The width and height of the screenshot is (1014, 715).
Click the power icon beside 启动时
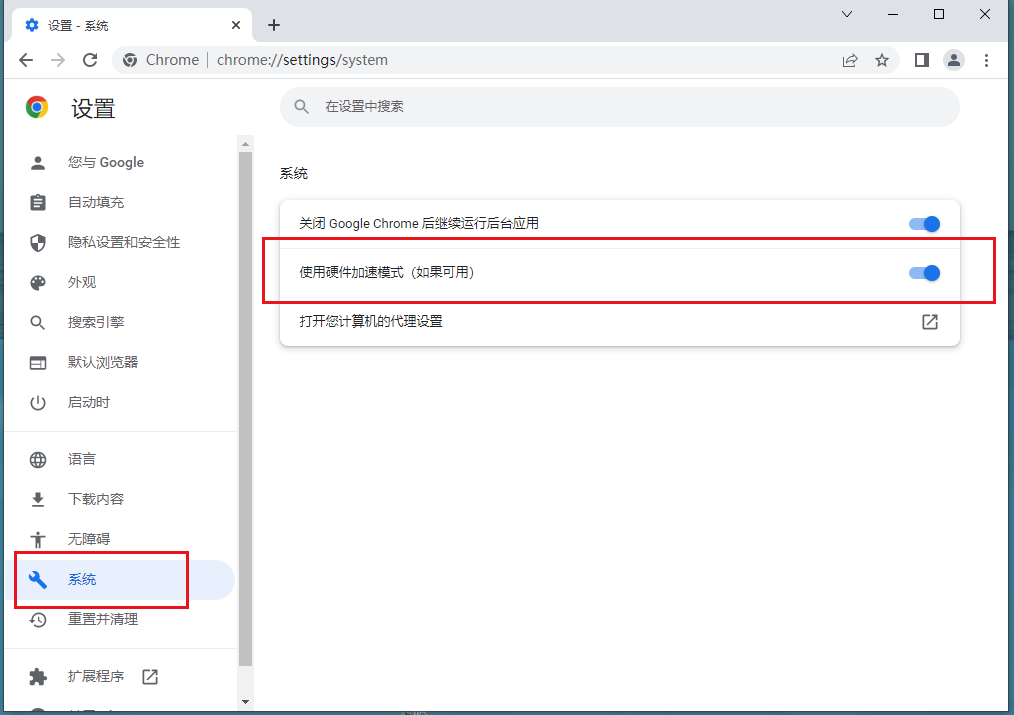pos(38,403)
